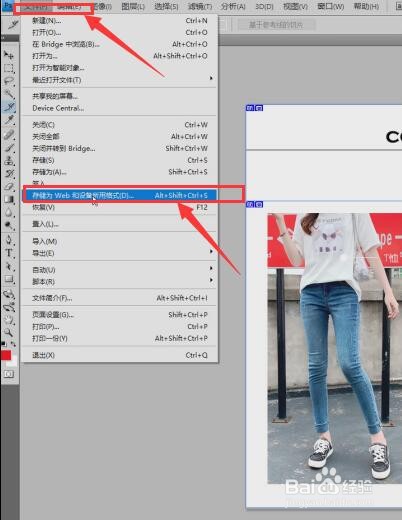Select the Eraser tool
Image resolution: width=402 pixels, height=520 pixels.
click(9, 186)
